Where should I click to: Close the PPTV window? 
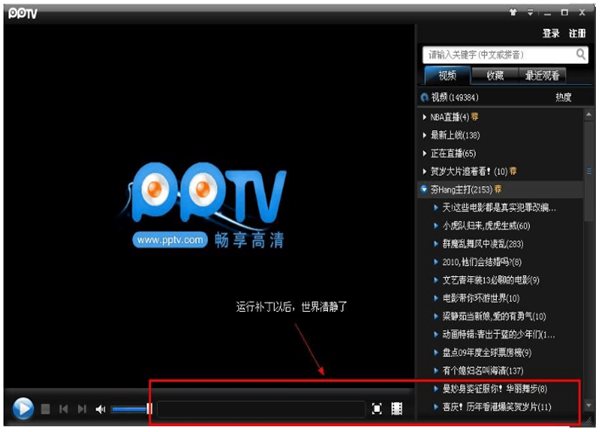pyautogui.click(x=582, y=13)
